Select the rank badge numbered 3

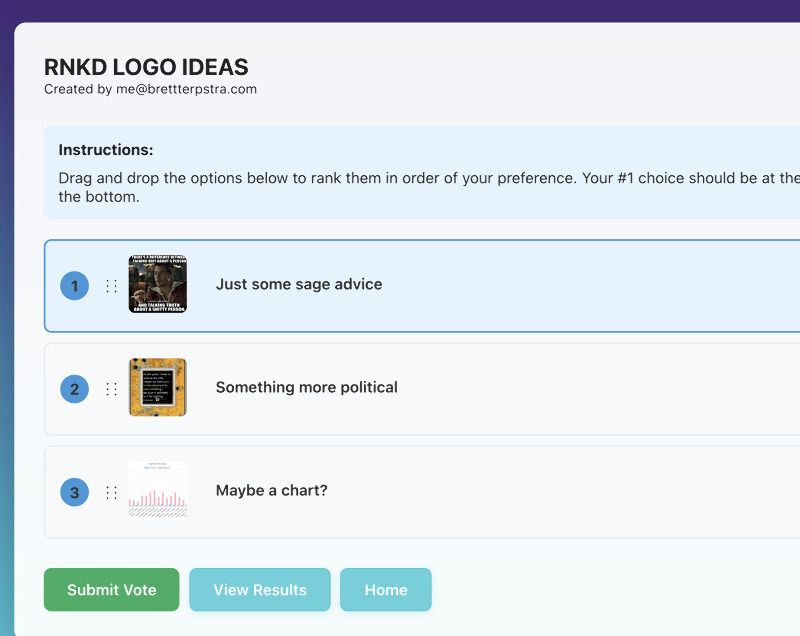tap(73, 491)
